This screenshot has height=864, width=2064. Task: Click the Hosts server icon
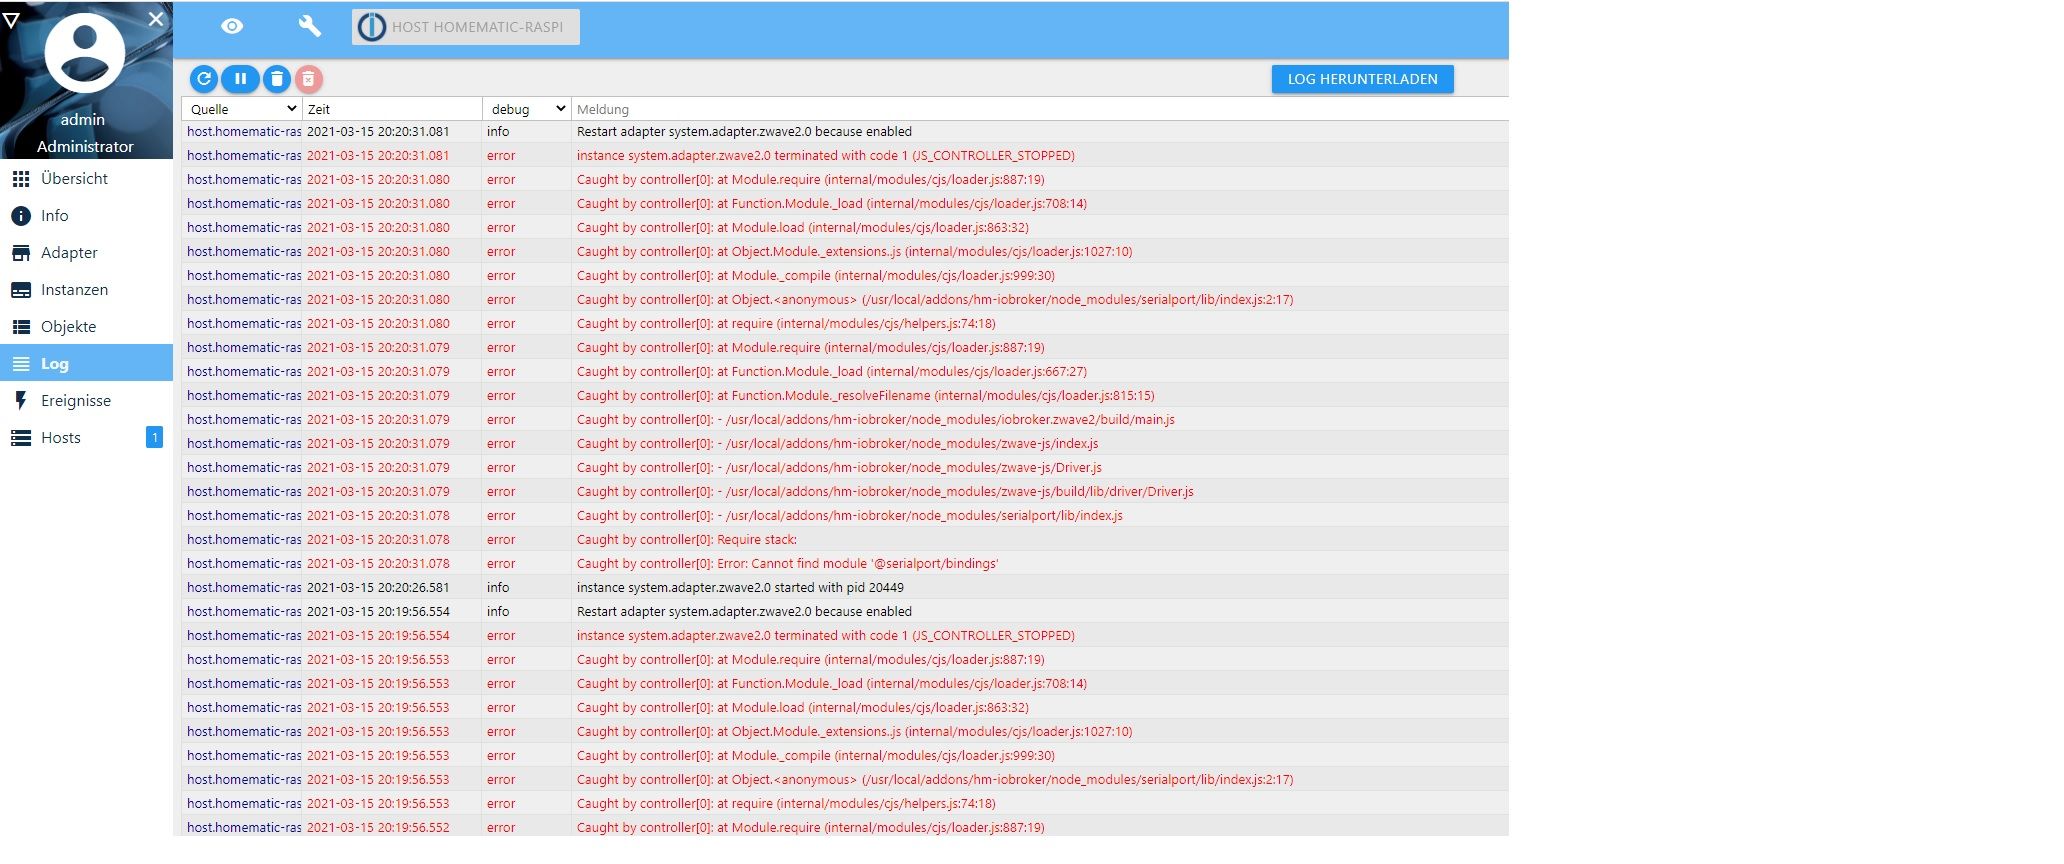21,438
